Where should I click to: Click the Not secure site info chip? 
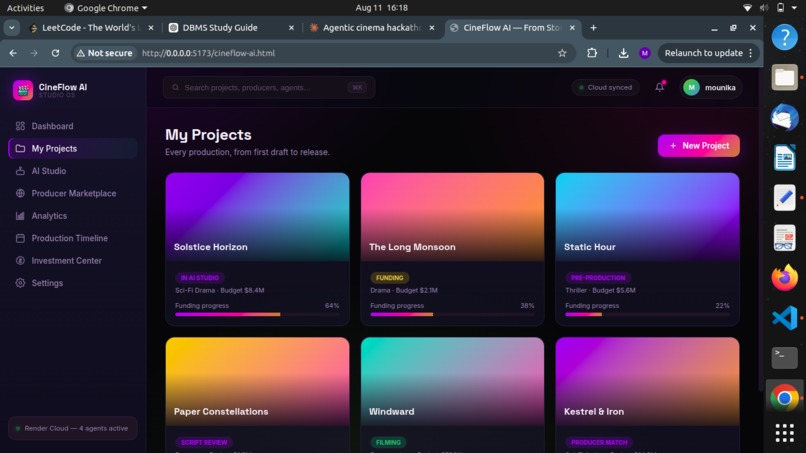click(x=104, y=53)
